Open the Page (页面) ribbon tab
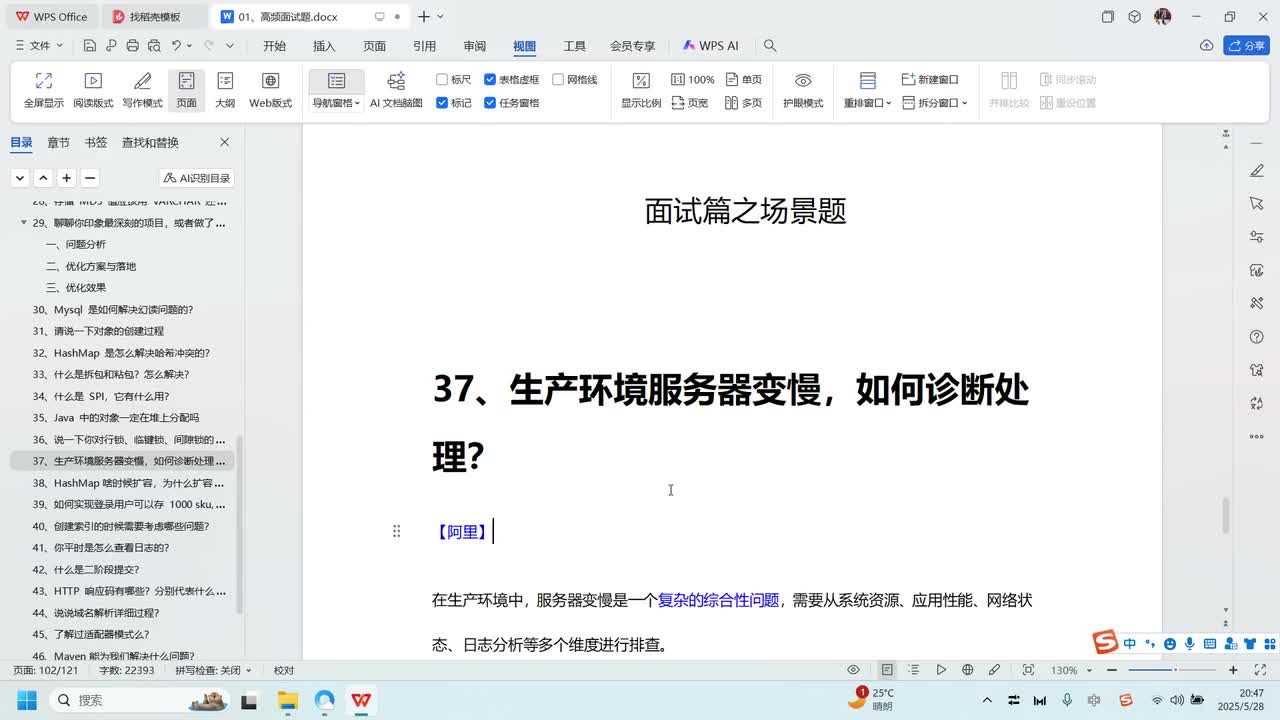 pos(374,46)
